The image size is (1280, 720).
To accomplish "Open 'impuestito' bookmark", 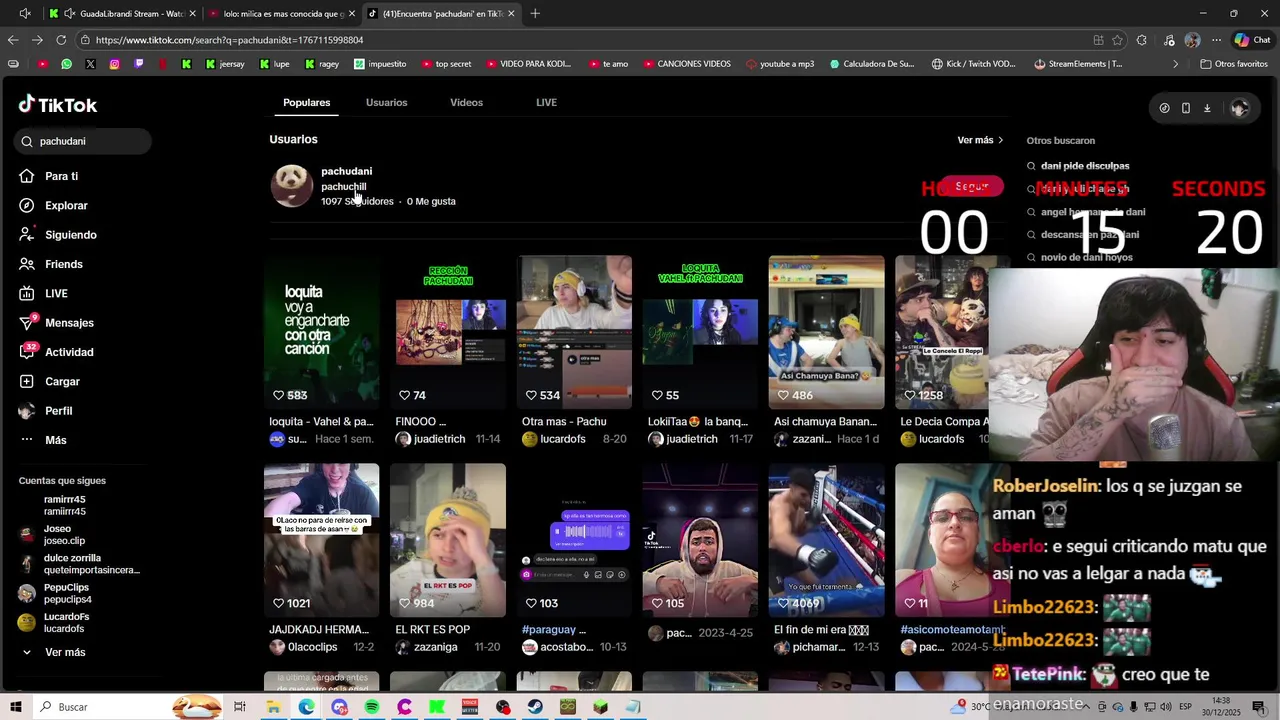I will 380,64.
